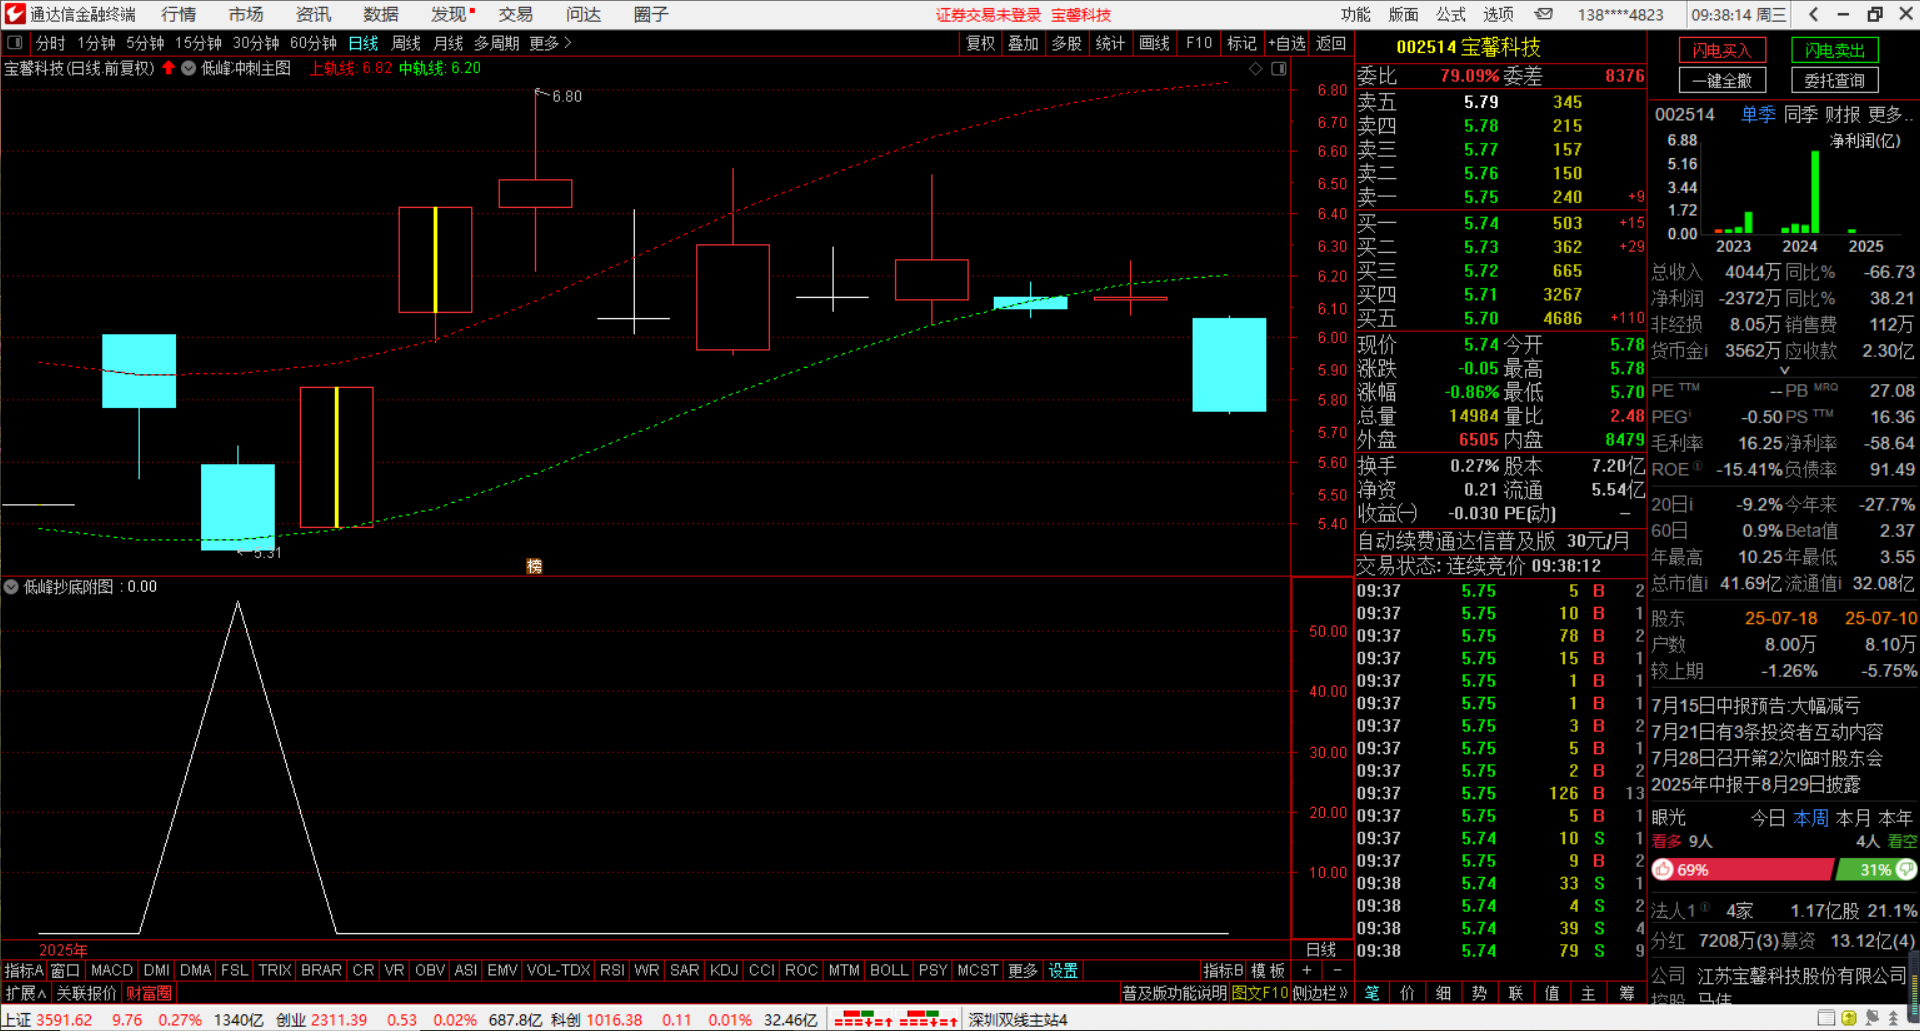The width and height of the screenshot is (1920, 1031).
Task: Toggle the chart side panel icon
Action: [x=1278, y=68]
